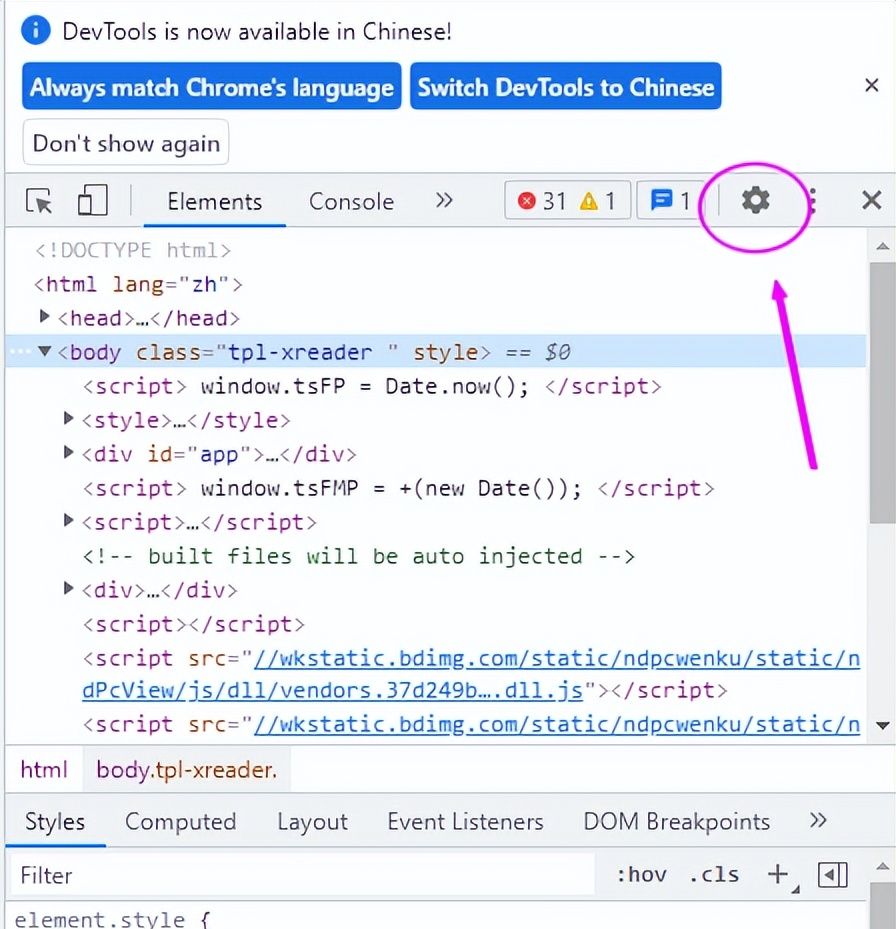This screenshot has height=929, width=896.
Task: Click Switch DevTools to Chinese button
Action: [565, 87]
